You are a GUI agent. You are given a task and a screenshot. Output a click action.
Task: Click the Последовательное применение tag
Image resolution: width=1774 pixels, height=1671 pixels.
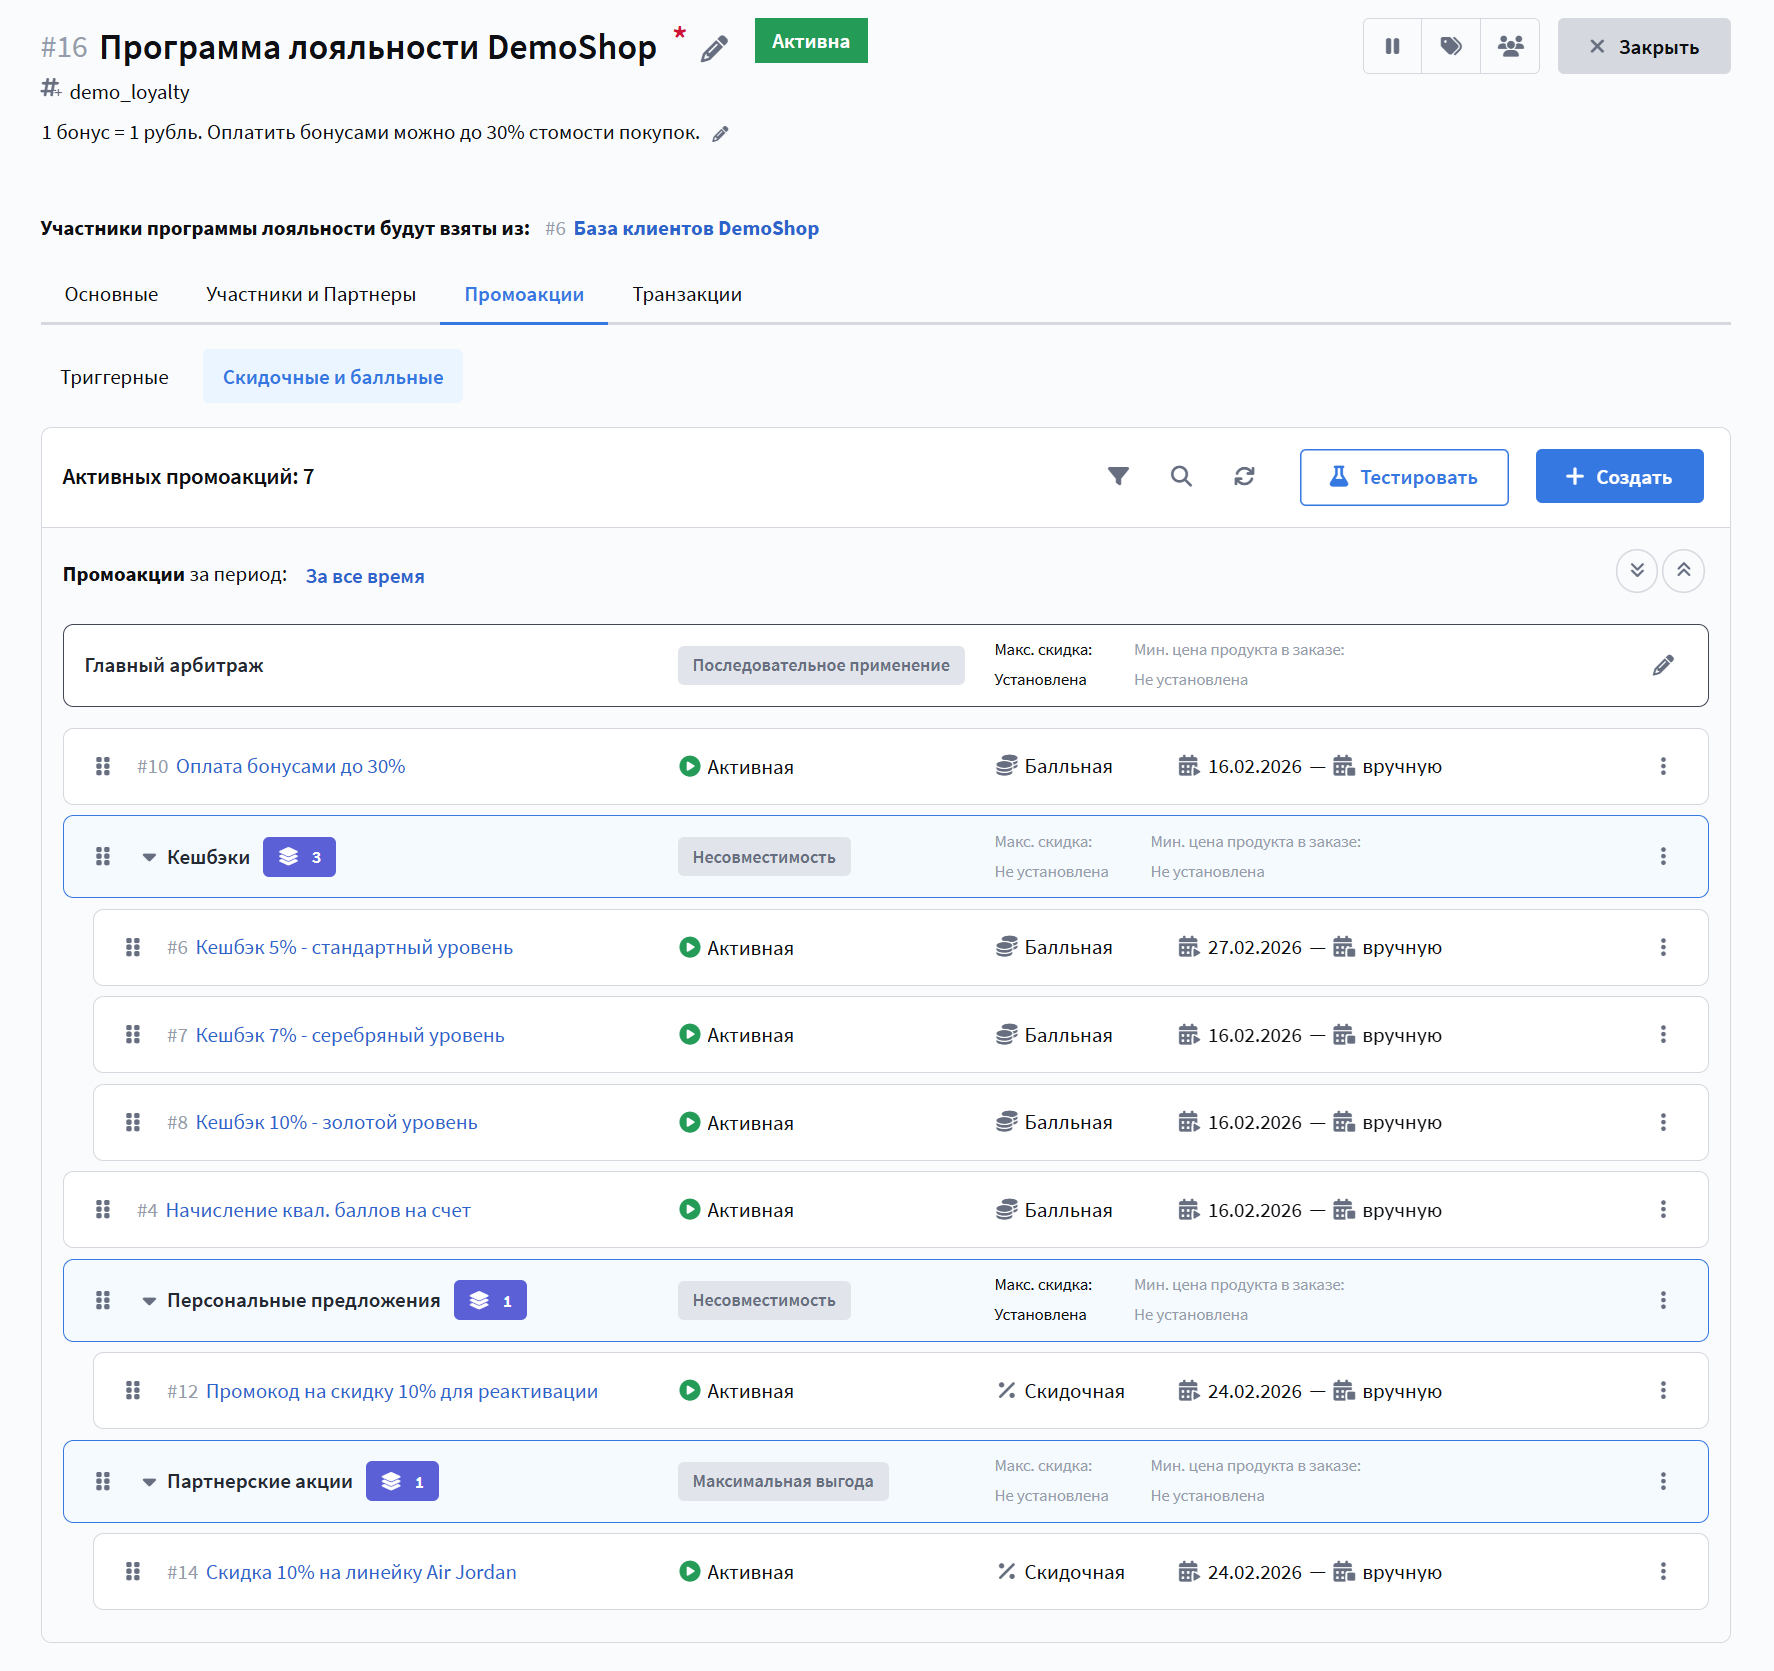tap(821, 665)
